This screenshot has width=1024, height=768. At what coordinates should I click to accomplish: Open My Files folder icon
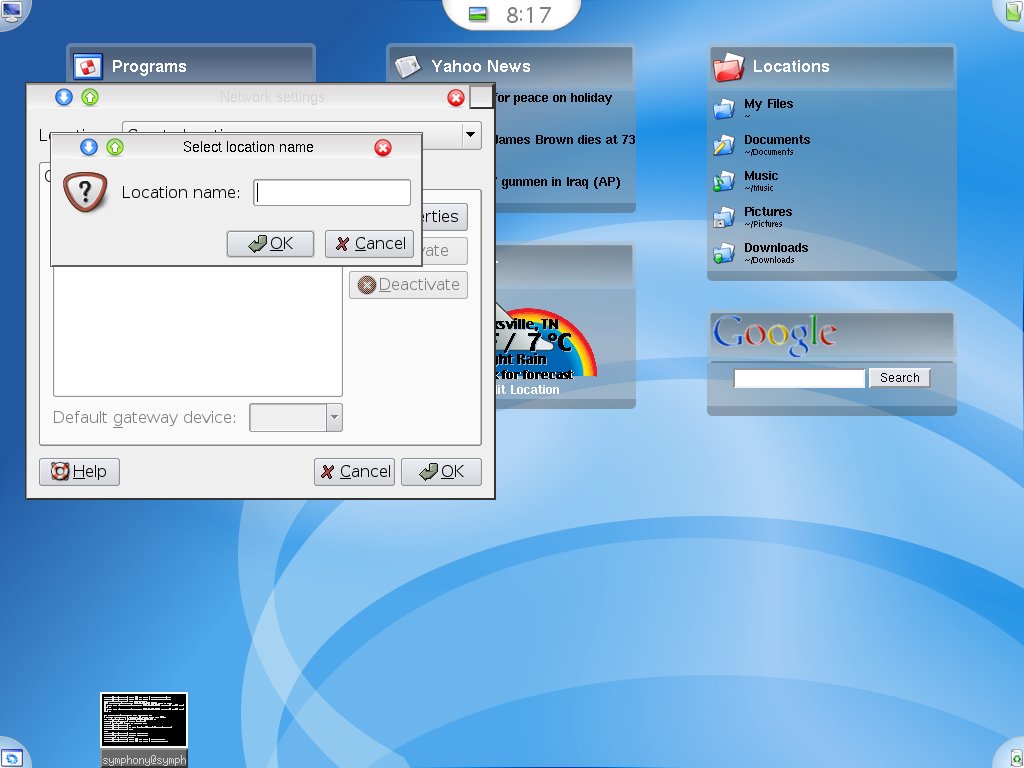724,108
